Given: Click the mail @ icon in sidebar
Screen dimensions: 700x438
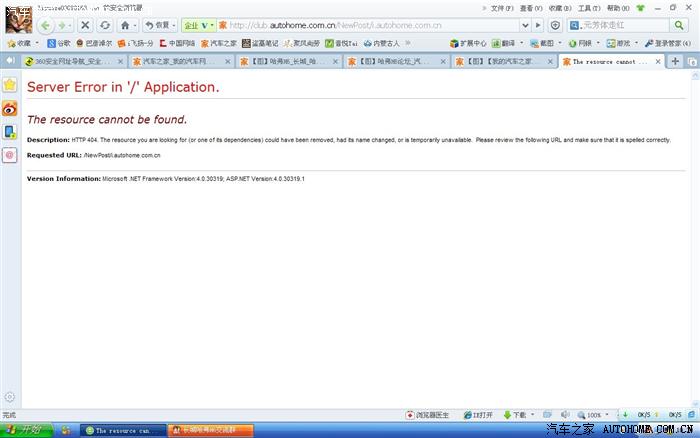Looking at the screenshot, I should (x=10, y=155).
